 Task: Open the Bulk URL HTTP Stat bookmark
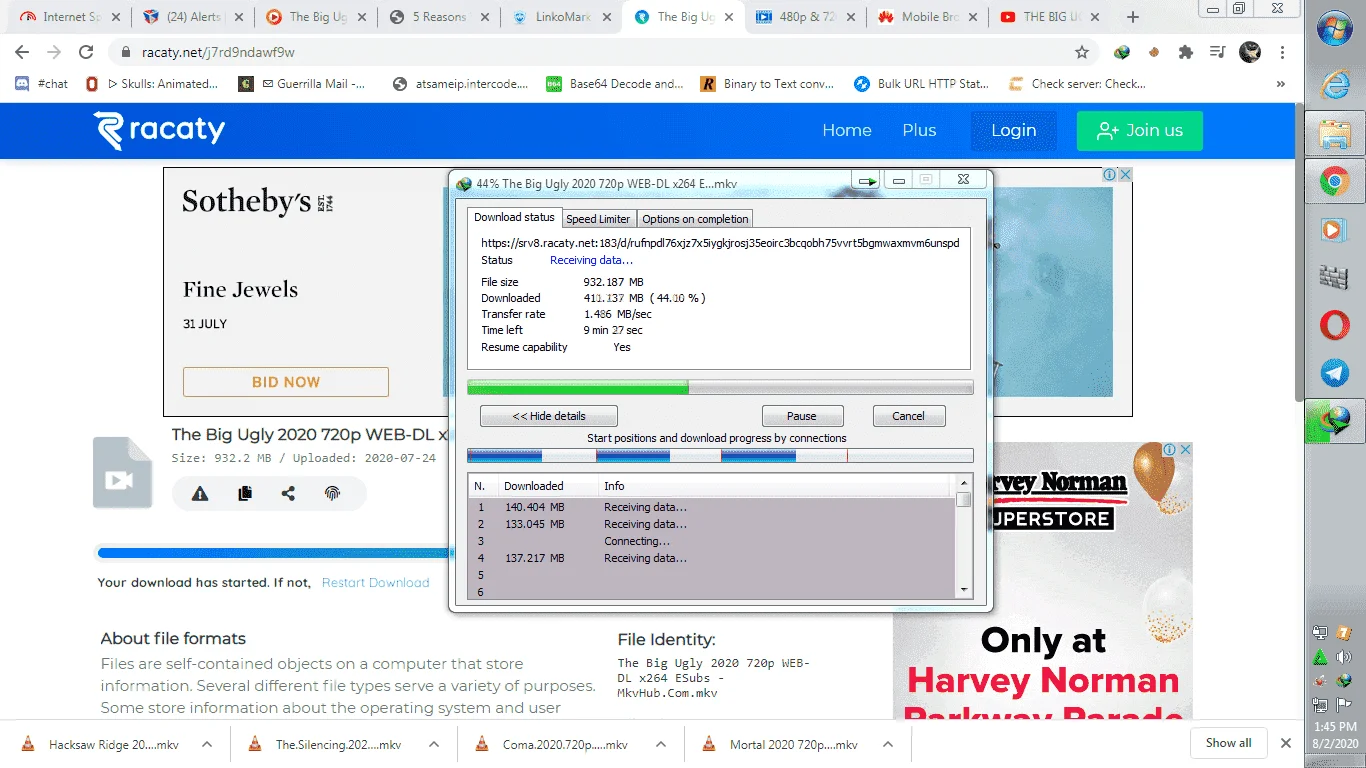pyautogui.click(x=921, y=84)
